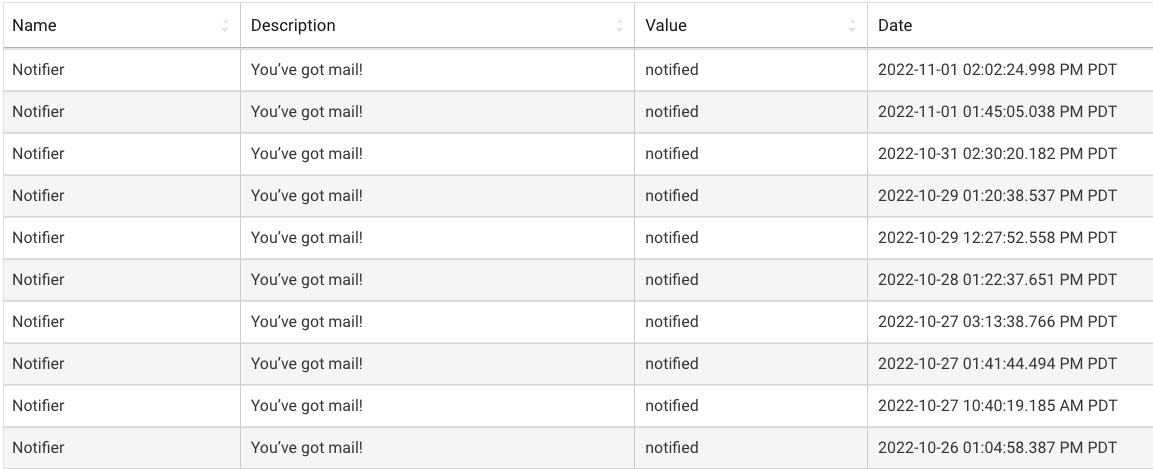1153x469 pixels.
Task: Click the 2022-10-29 01:20:38.537 PM timestamp
Action: pos(996,196)
